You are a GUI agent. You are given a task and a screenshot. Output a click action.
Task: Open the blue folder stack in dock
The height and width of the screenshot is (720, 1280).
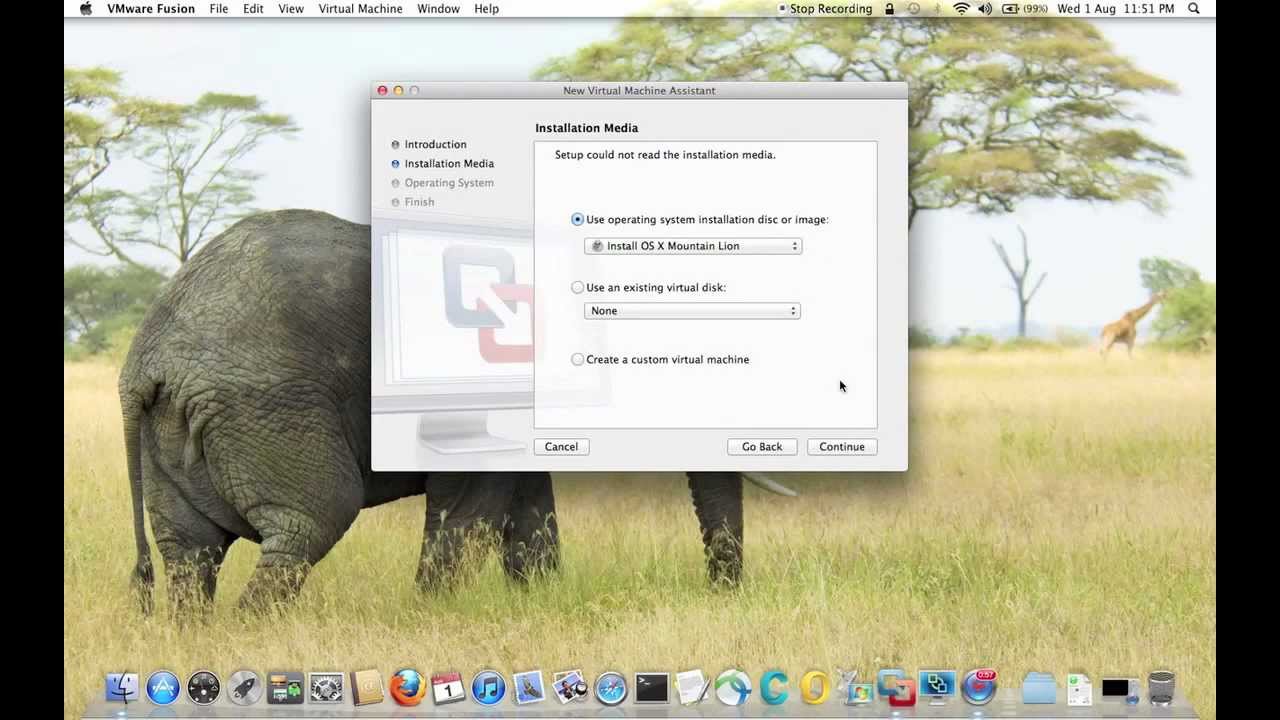[x=1039, y=688]
